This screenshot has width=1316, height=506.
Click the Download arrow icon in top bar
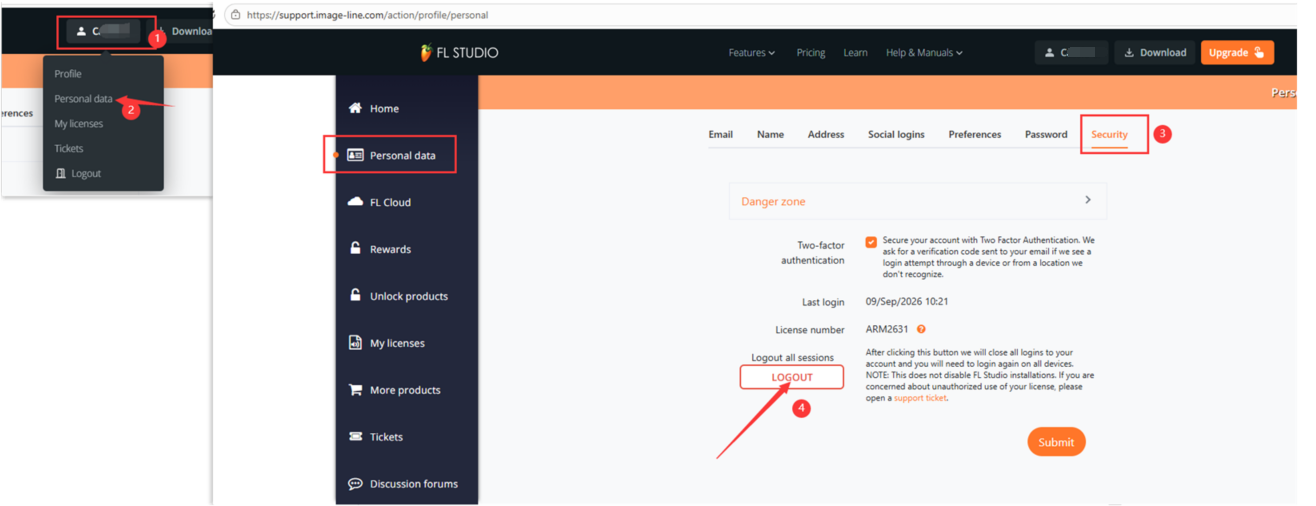(1129, 53)
